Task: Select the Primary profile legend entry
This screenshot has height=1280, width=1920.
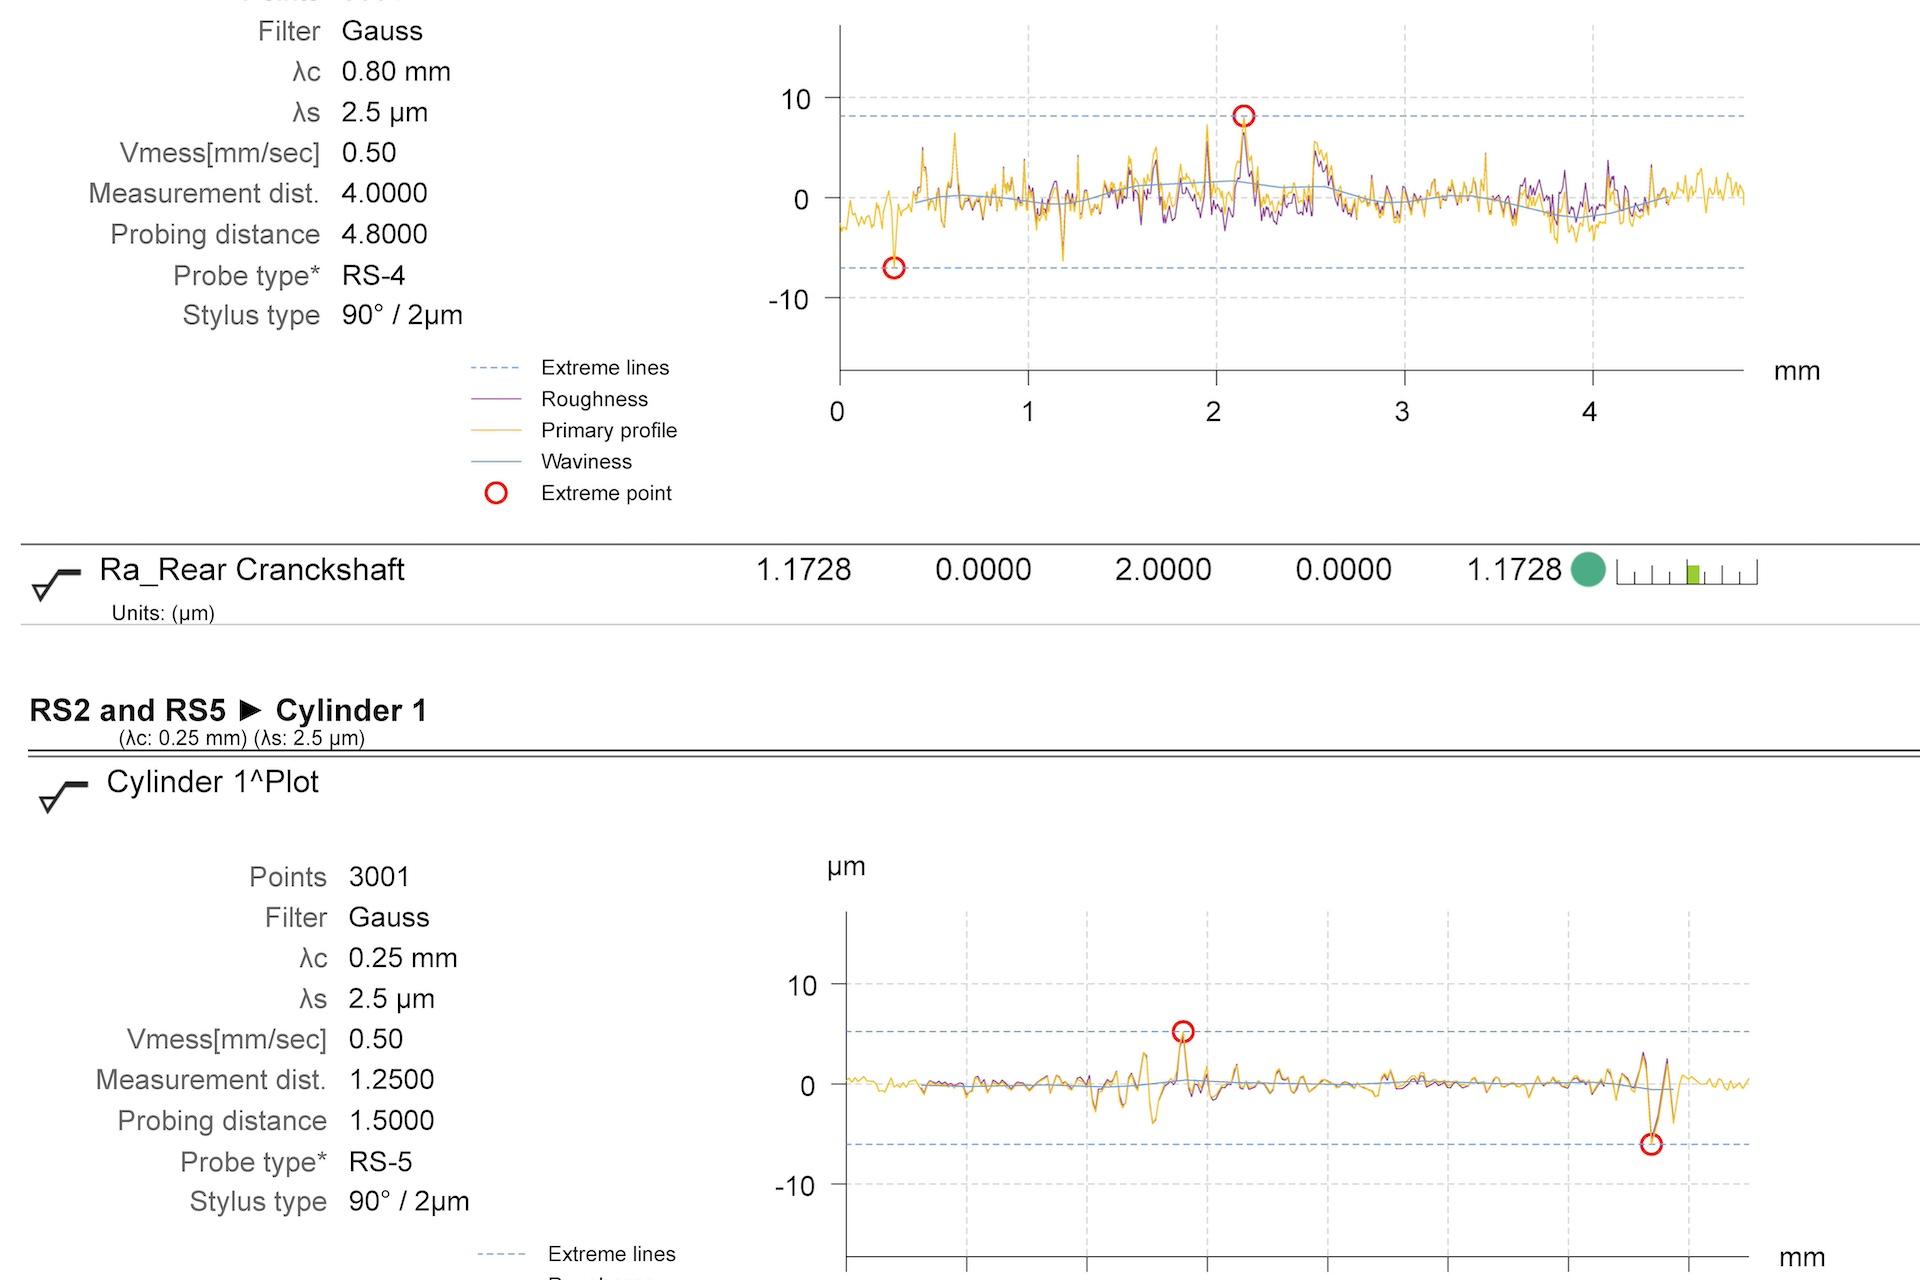Action: click(608, 430)
